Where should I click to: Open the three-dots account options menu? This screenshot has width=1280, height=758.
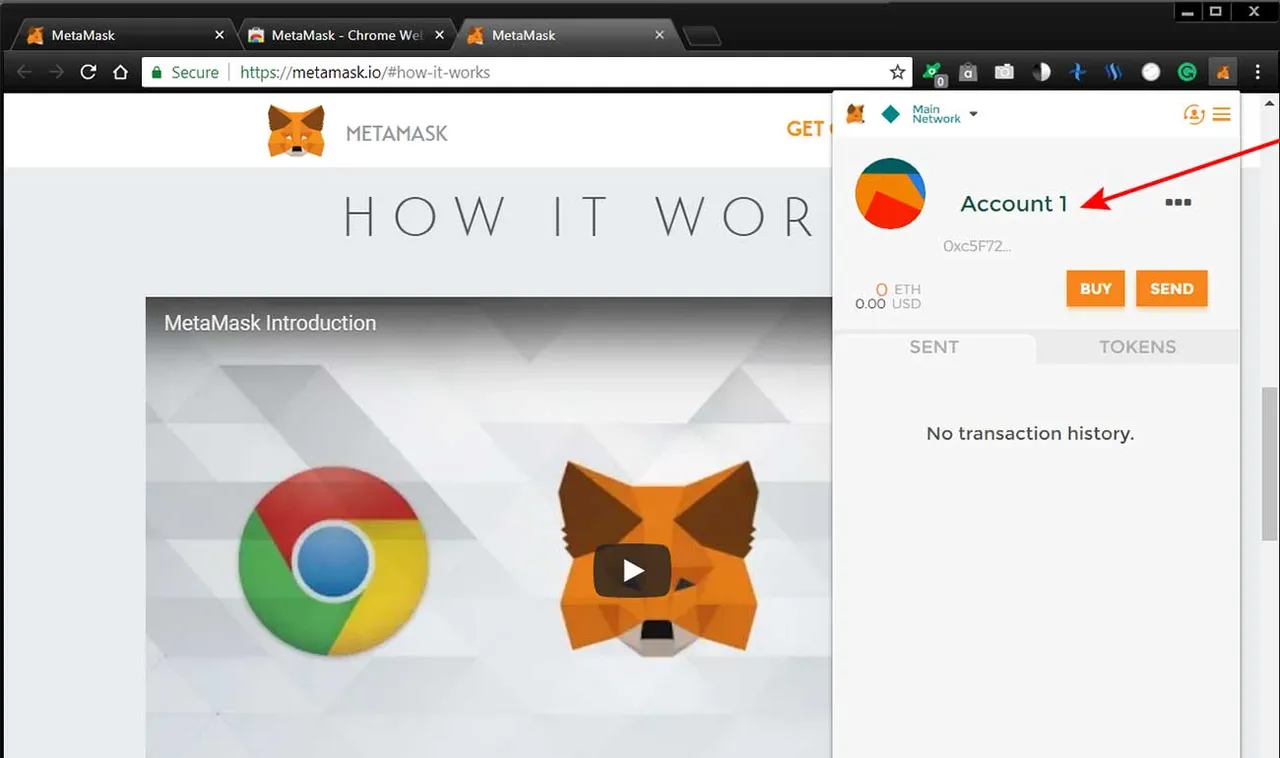point(1178,202)
